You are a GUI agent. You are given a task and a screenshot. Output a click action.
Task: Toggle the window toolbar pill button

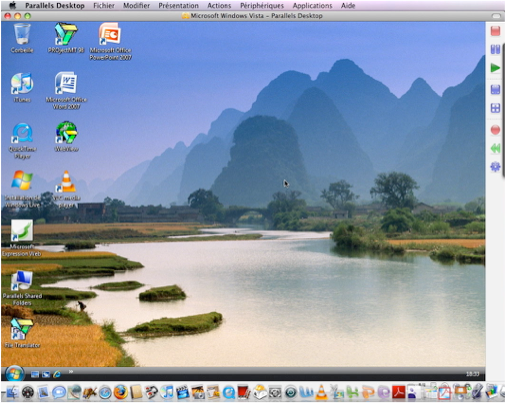click(x=496, y=16)
